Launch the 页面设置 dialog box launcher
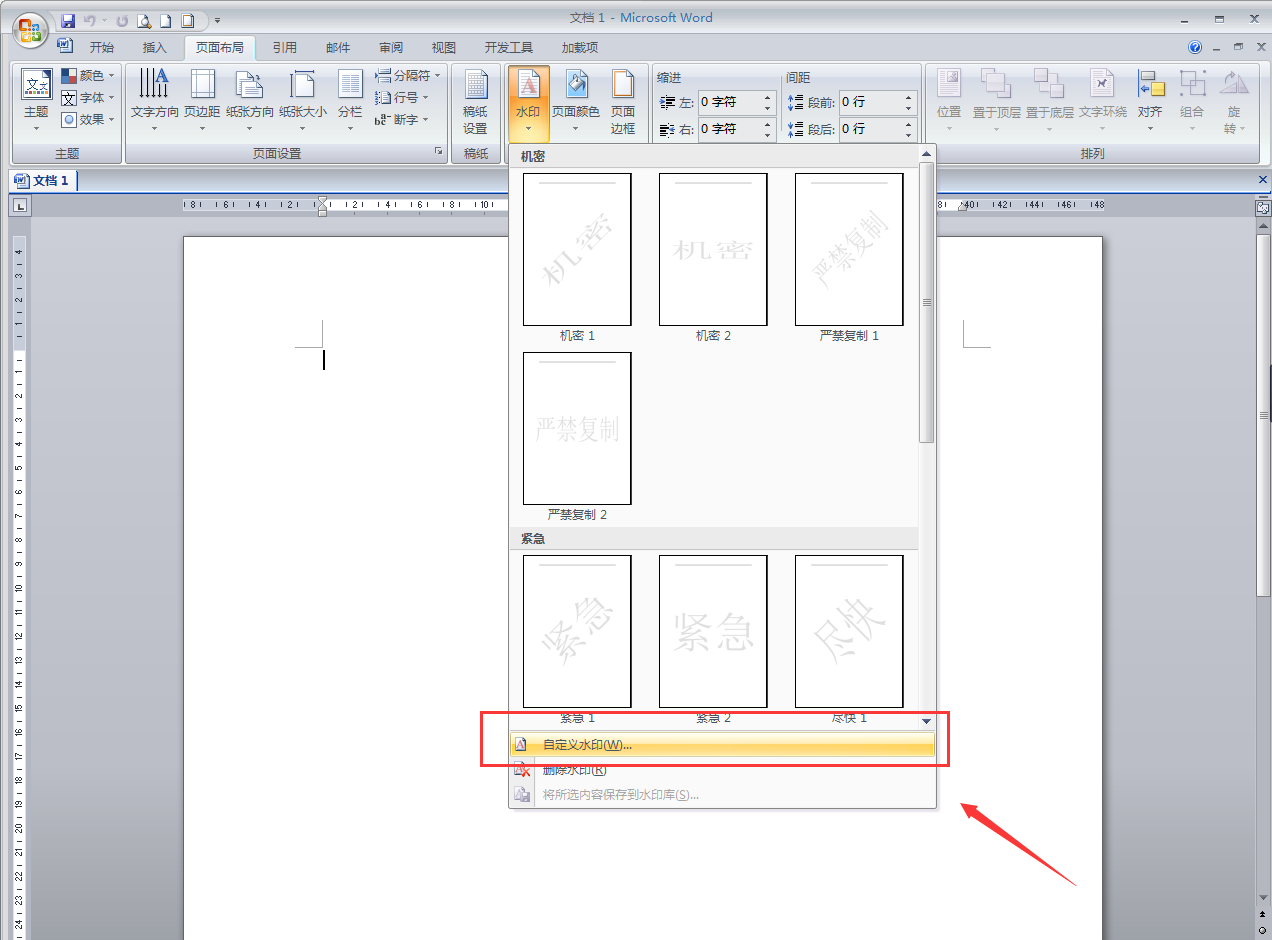The image size is (1272, 940). [x=438, y=152]
